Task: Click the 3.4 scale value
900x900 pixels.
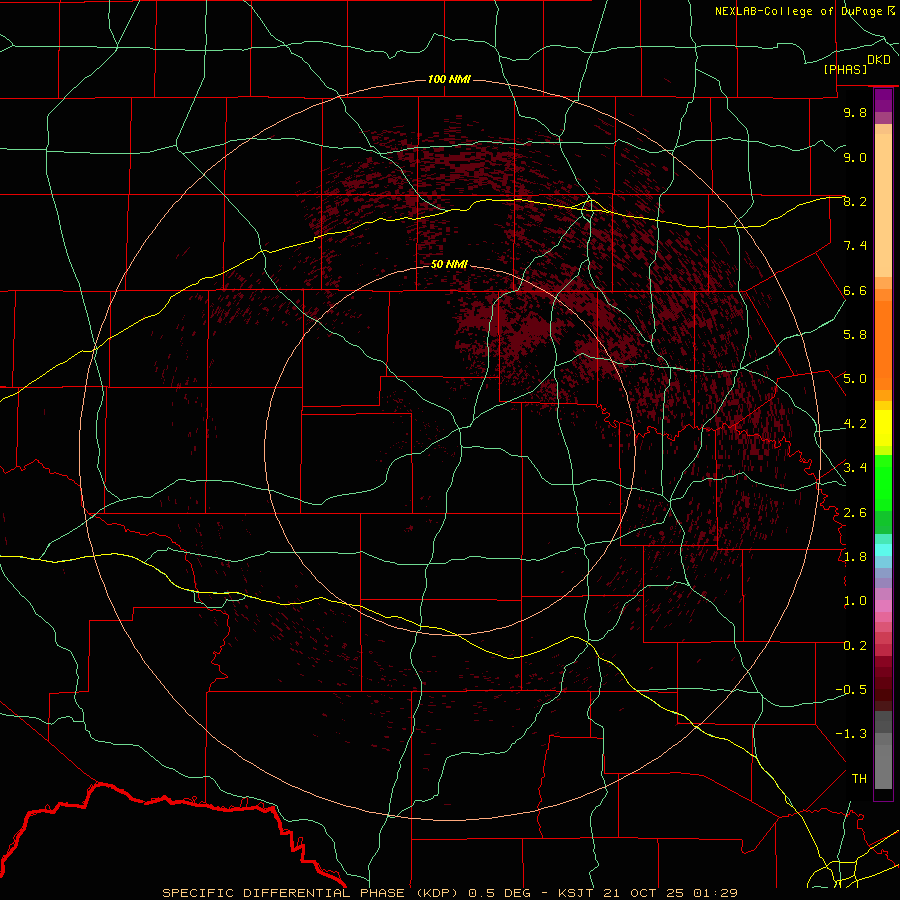Action: [x=855, y=468]
